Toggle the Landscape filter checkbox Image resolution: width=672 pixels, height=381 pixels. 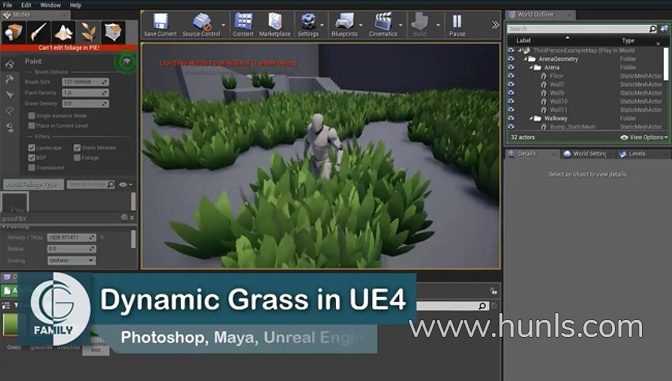[x=31, y=147]
